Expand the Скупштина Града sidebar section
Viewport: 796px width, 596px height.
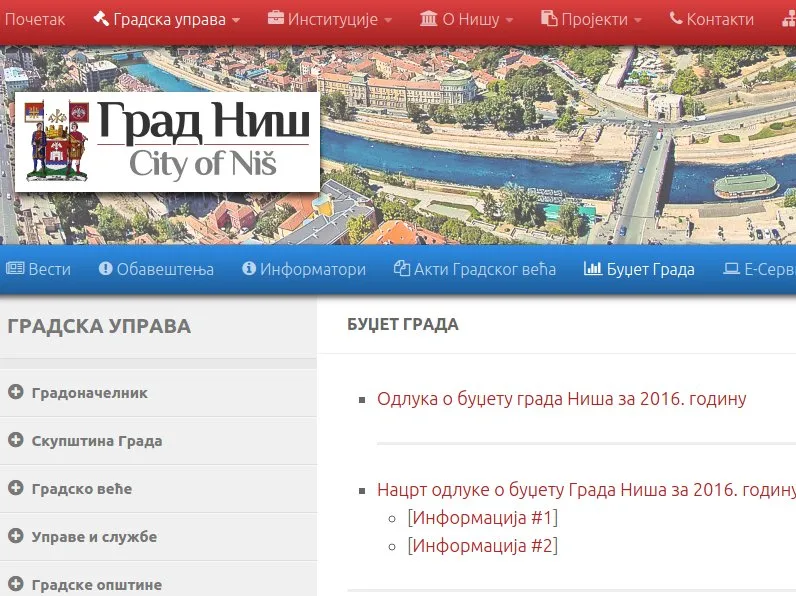(x=15, y=441)
